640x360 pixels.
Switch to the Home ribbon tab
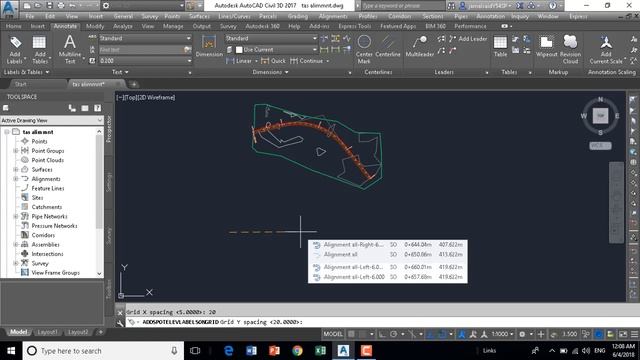tap(13, 26)
